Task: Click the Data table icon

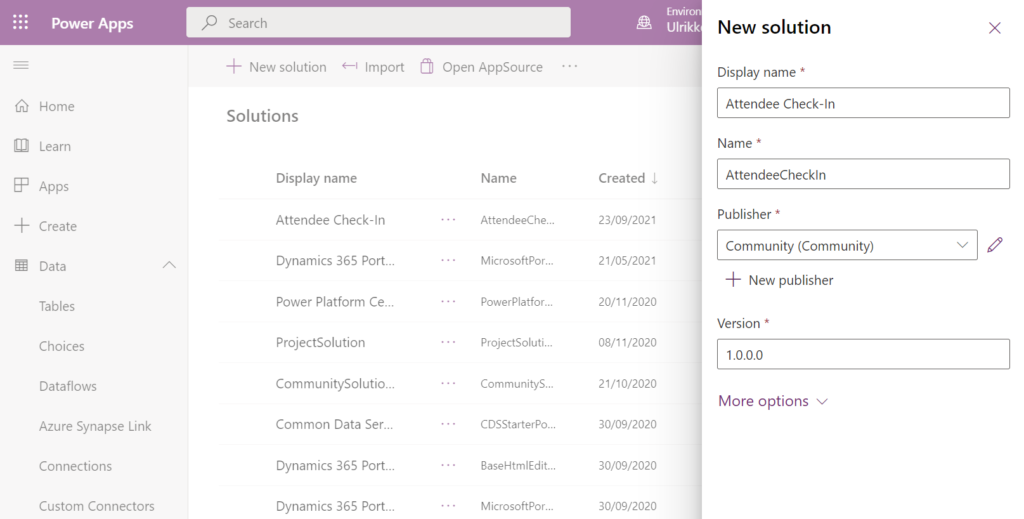Action: coord(22,266)
